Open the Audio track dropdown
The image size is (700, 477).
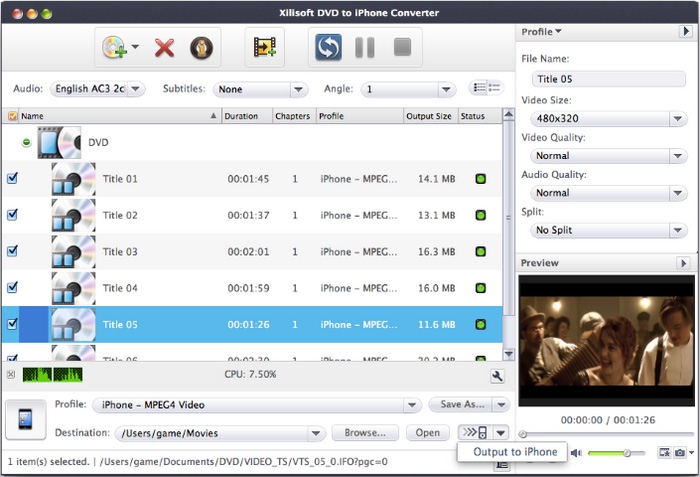click(x=97, y=89)
